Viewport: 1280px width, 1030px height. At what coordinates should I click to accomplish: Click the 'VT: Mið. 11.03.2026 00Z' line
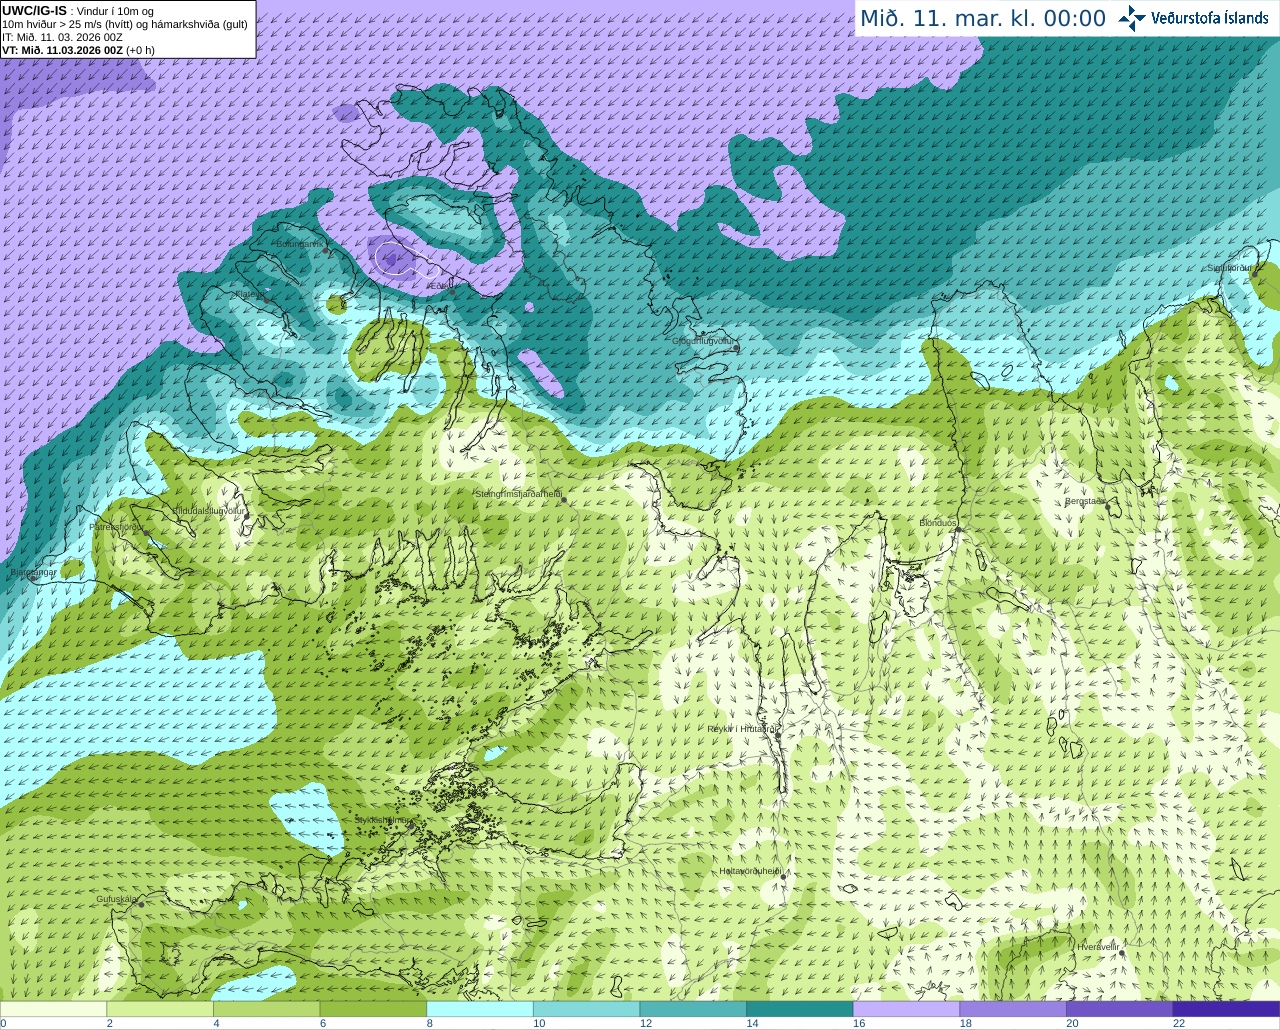coord(63,50)
